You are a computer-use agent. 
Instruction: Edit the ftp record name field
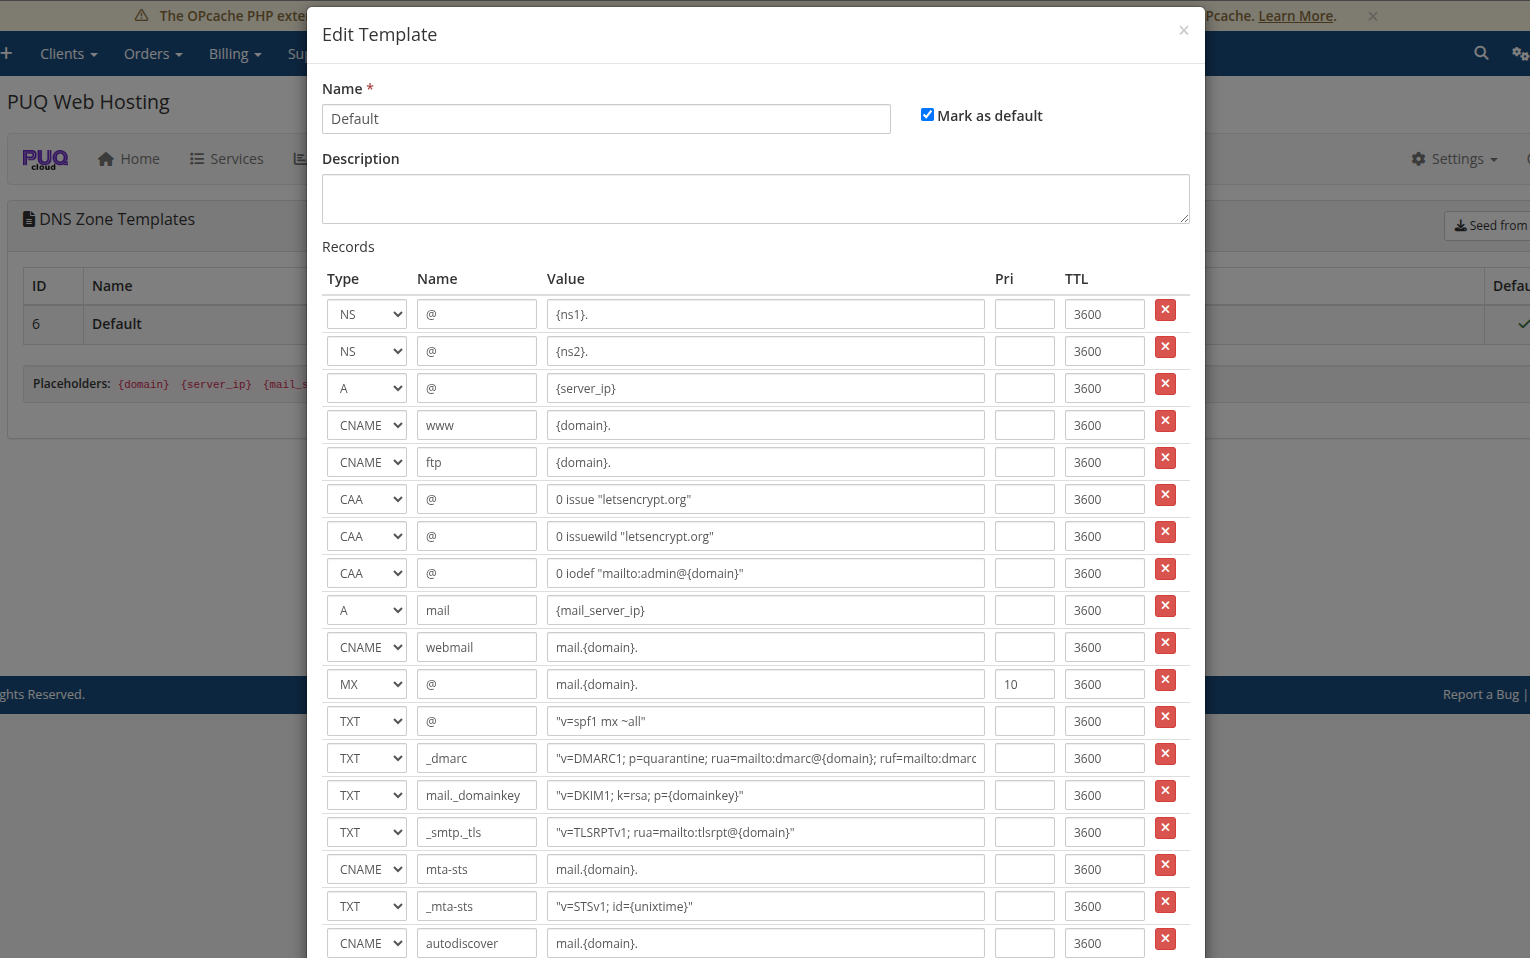477,462
